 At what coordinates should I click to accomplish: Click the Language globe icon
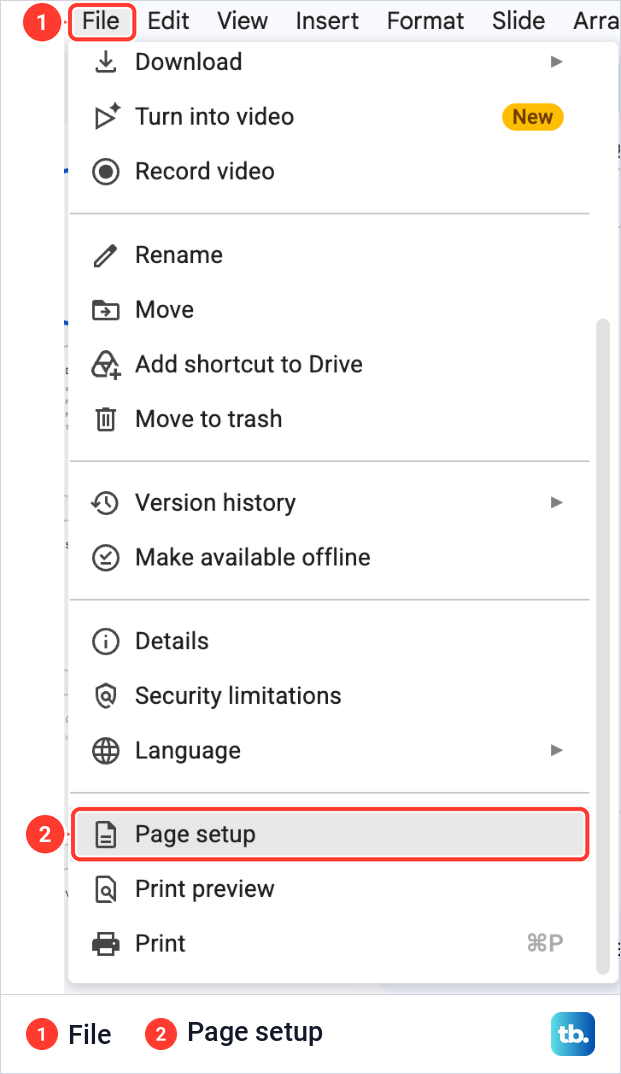[105, 751]
